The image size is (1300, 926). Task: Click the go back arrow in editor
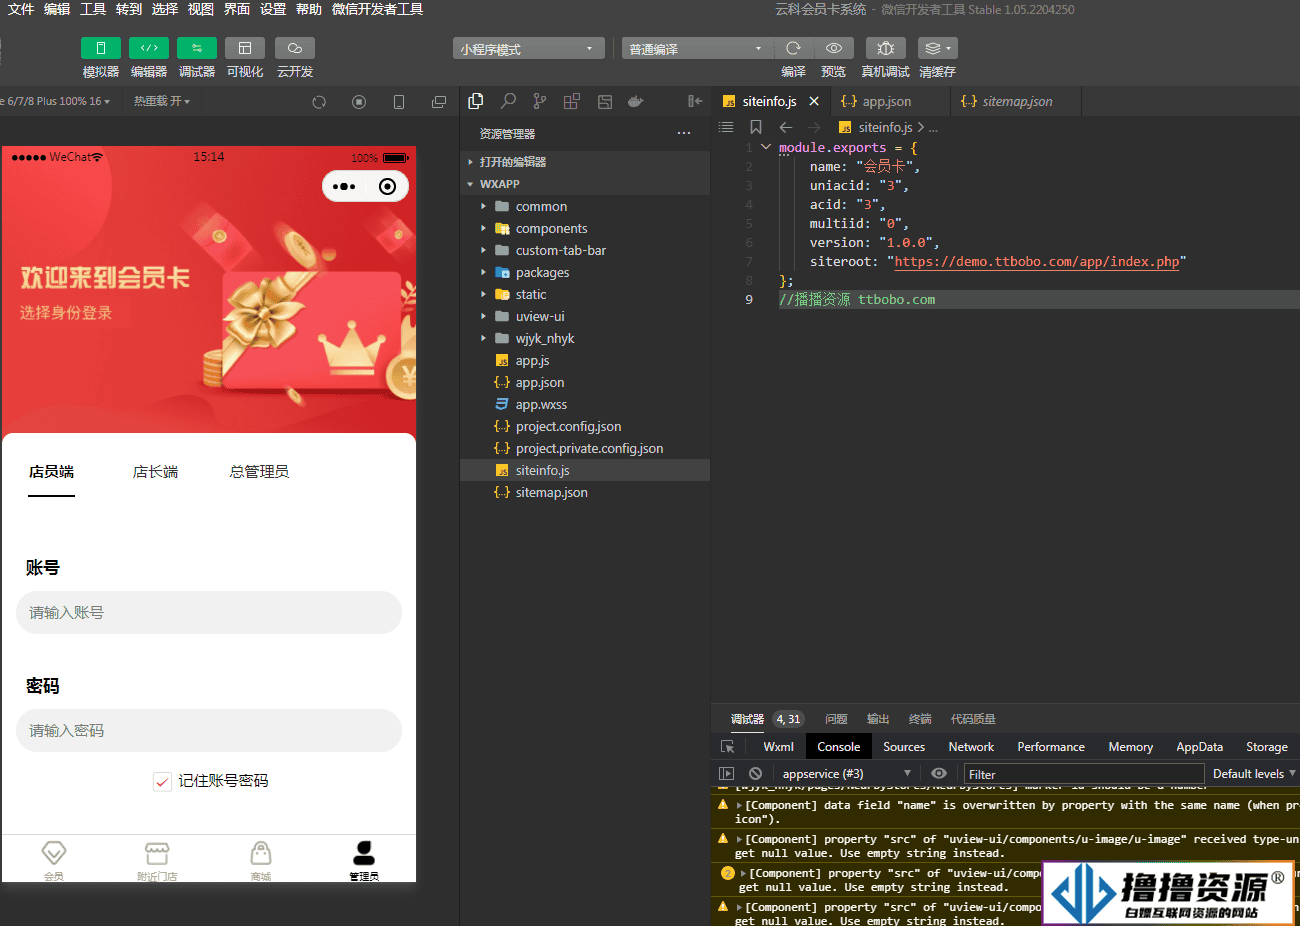pos(786,127)
